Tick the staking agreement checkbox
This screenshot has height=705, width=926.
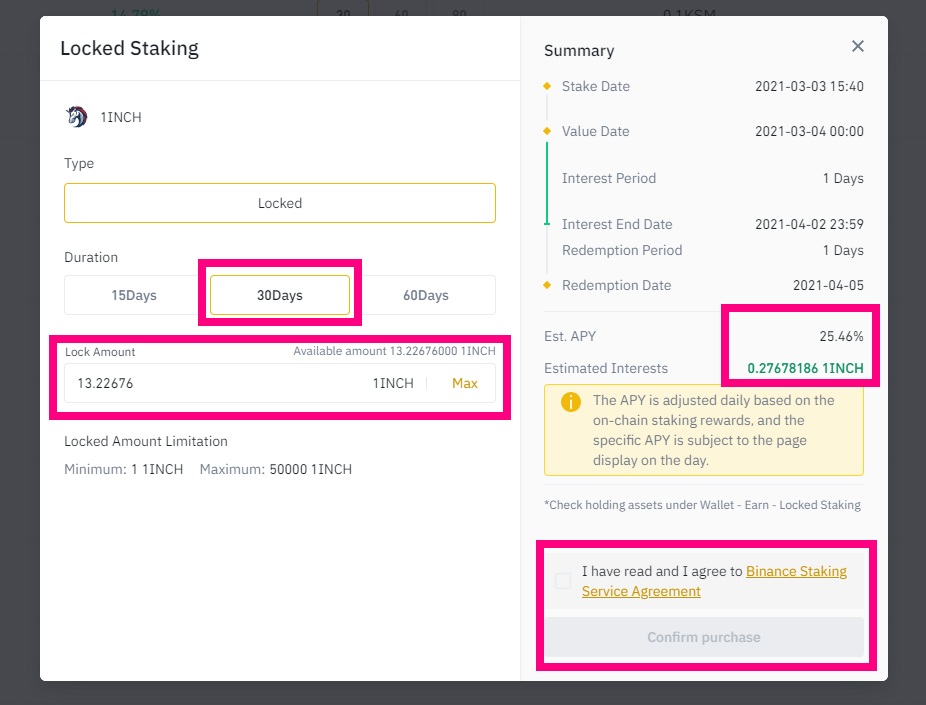click(563, 581)
